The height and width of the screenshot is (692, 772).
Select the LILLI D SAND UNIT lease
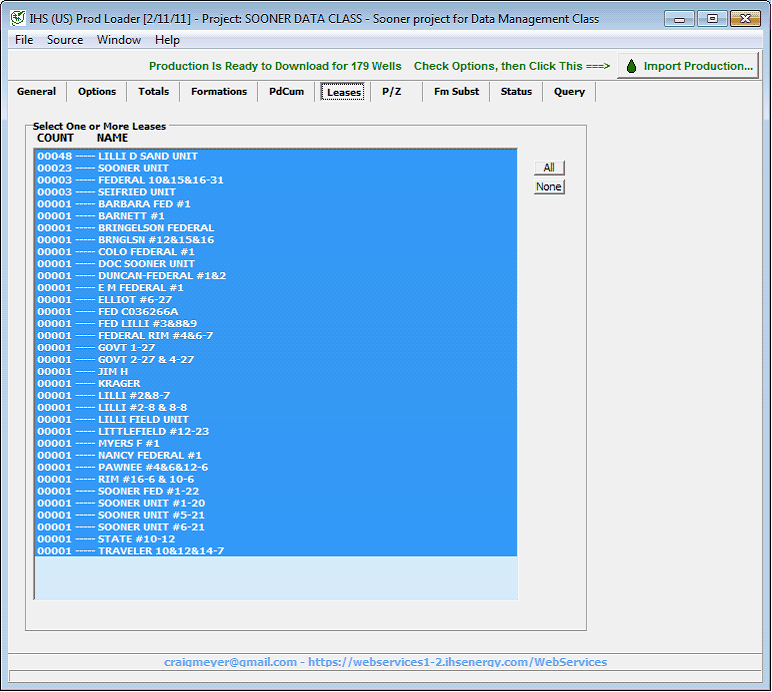coord(148,156)
